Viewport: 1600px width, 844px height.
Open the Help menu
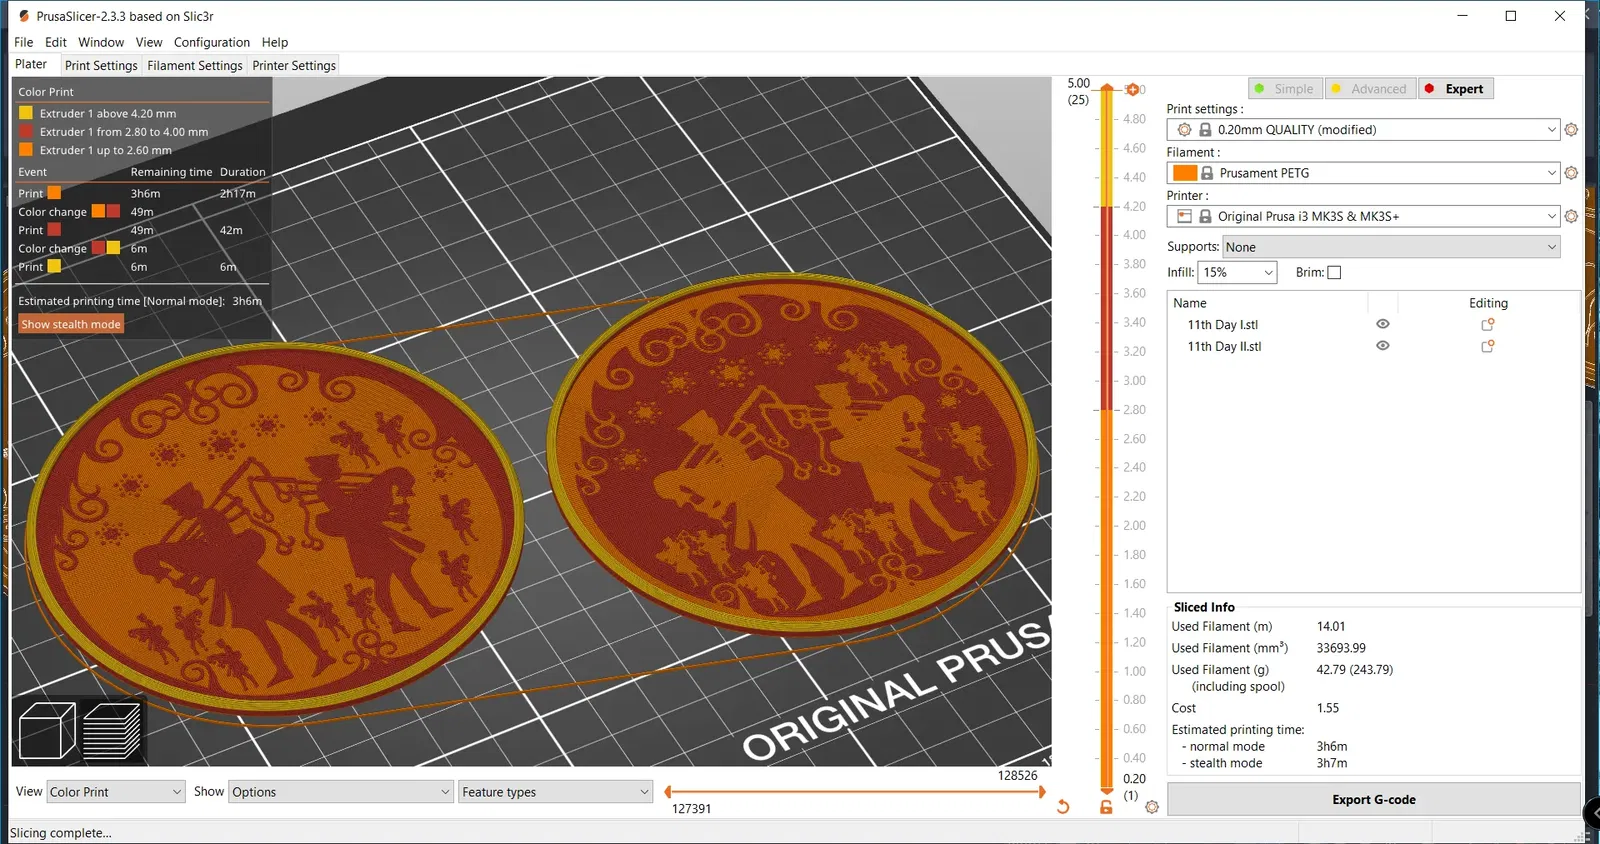275,42
